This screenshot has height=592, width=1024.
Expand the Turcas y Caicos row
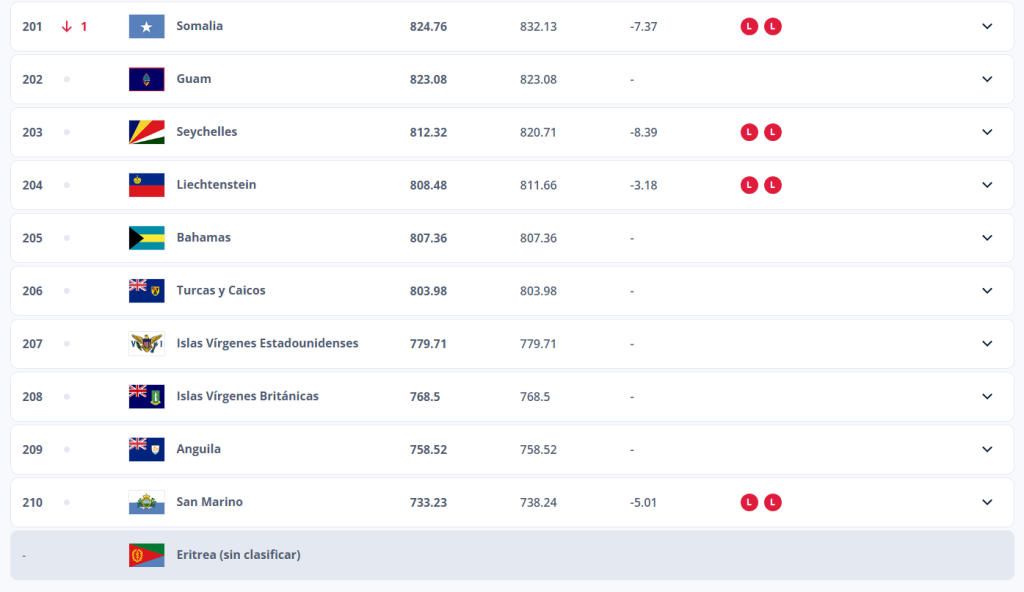[987, 291]
